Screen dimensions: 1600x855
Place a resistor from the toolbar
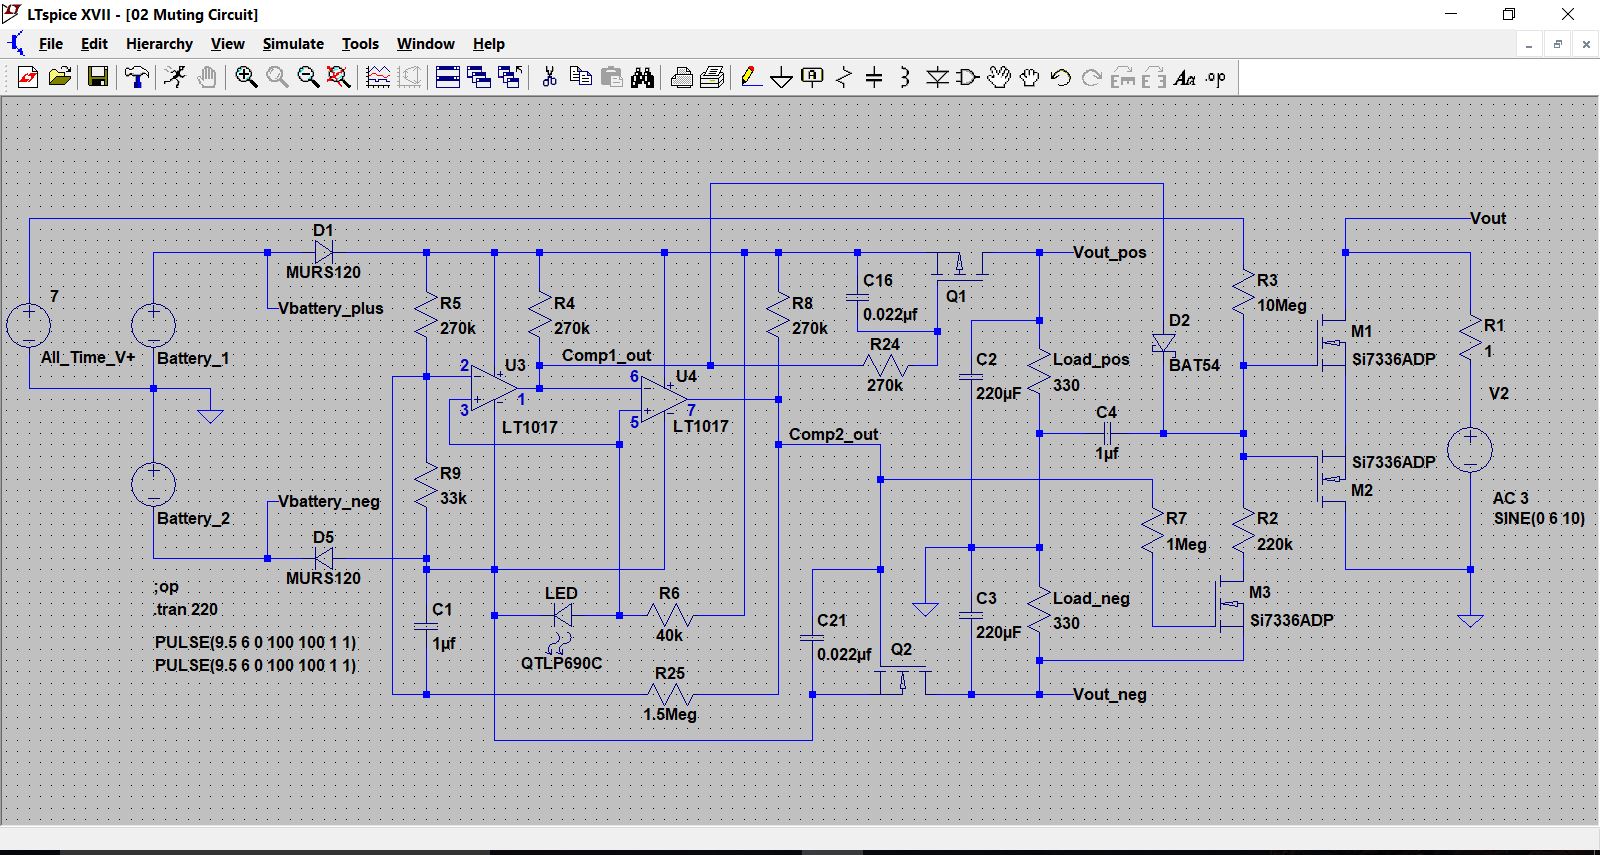click(844, 77)
